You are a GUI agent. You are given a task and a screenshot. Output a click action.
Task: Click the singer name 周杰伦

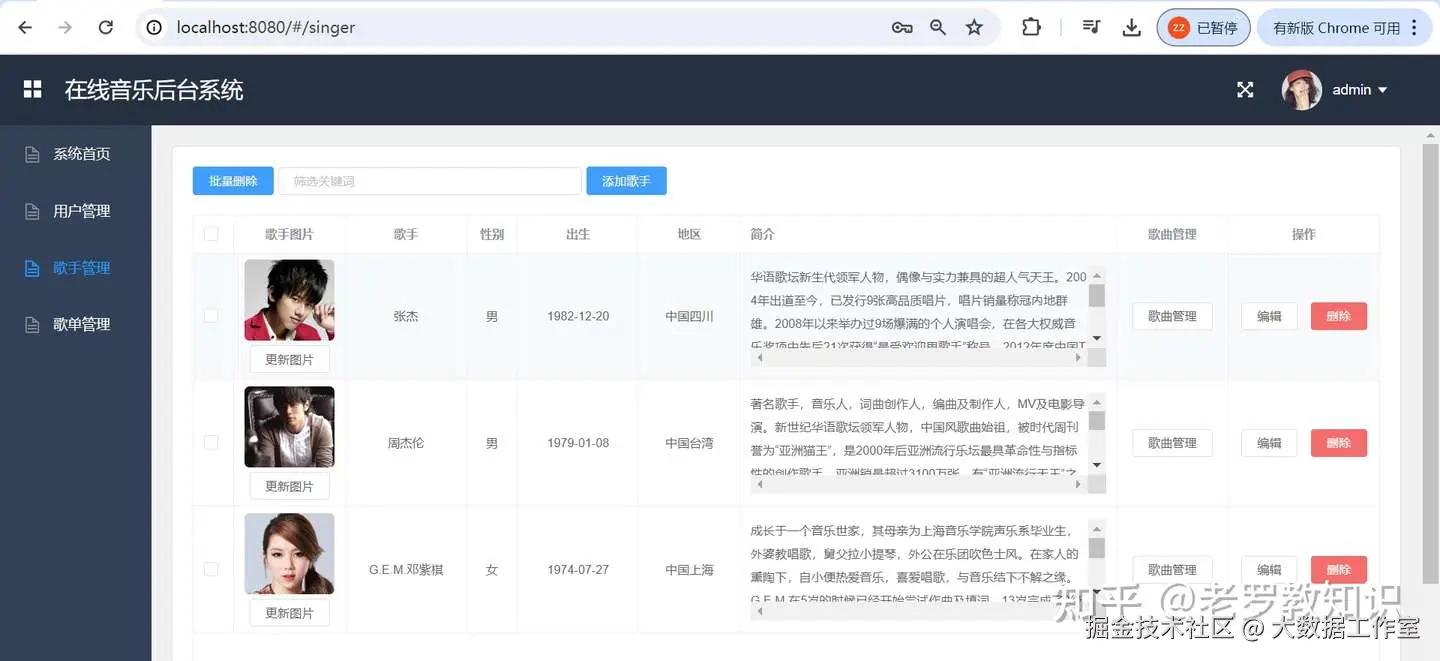pos(406,443)
